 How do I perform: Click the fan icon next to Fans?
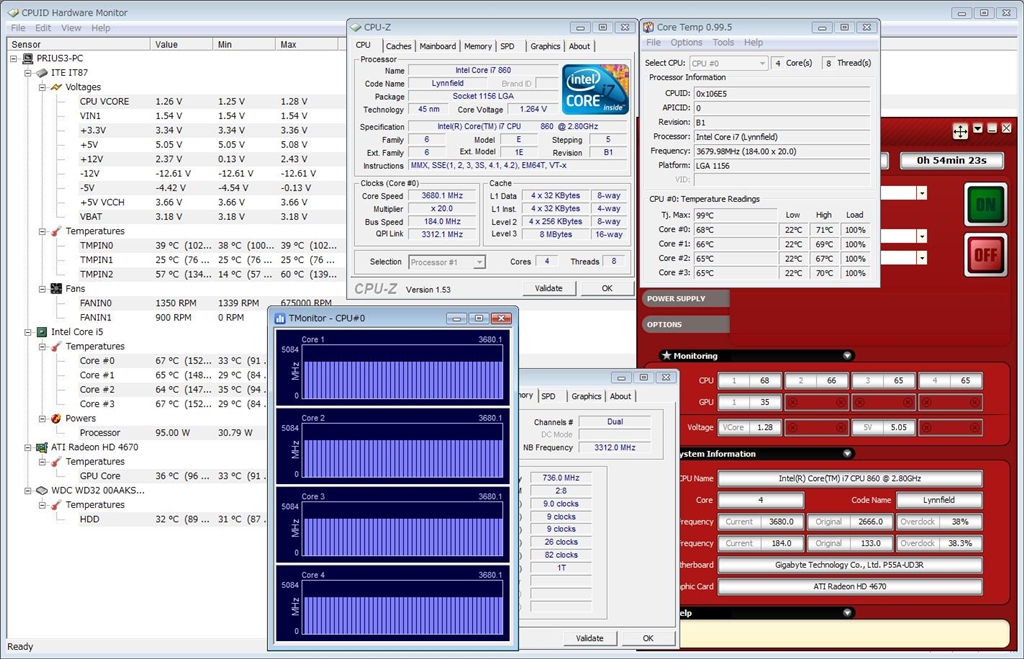click(56, 288)
